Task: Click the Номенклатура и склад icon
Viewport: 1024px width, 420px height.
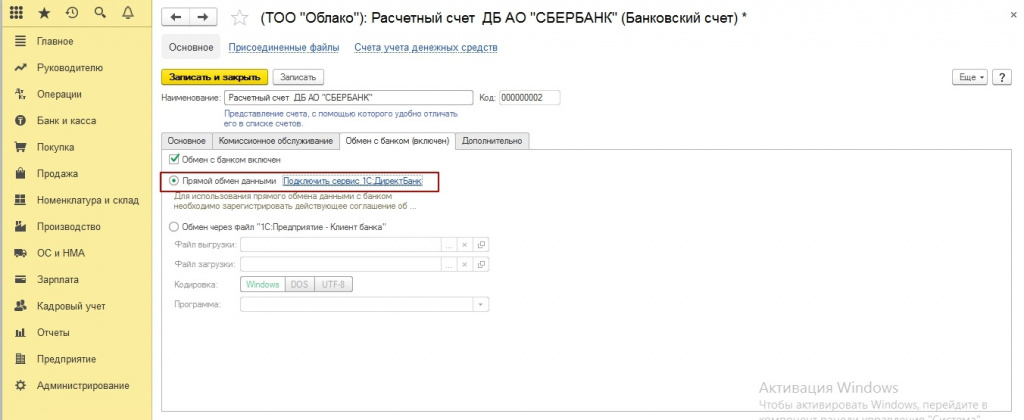Action: point(20,200)
